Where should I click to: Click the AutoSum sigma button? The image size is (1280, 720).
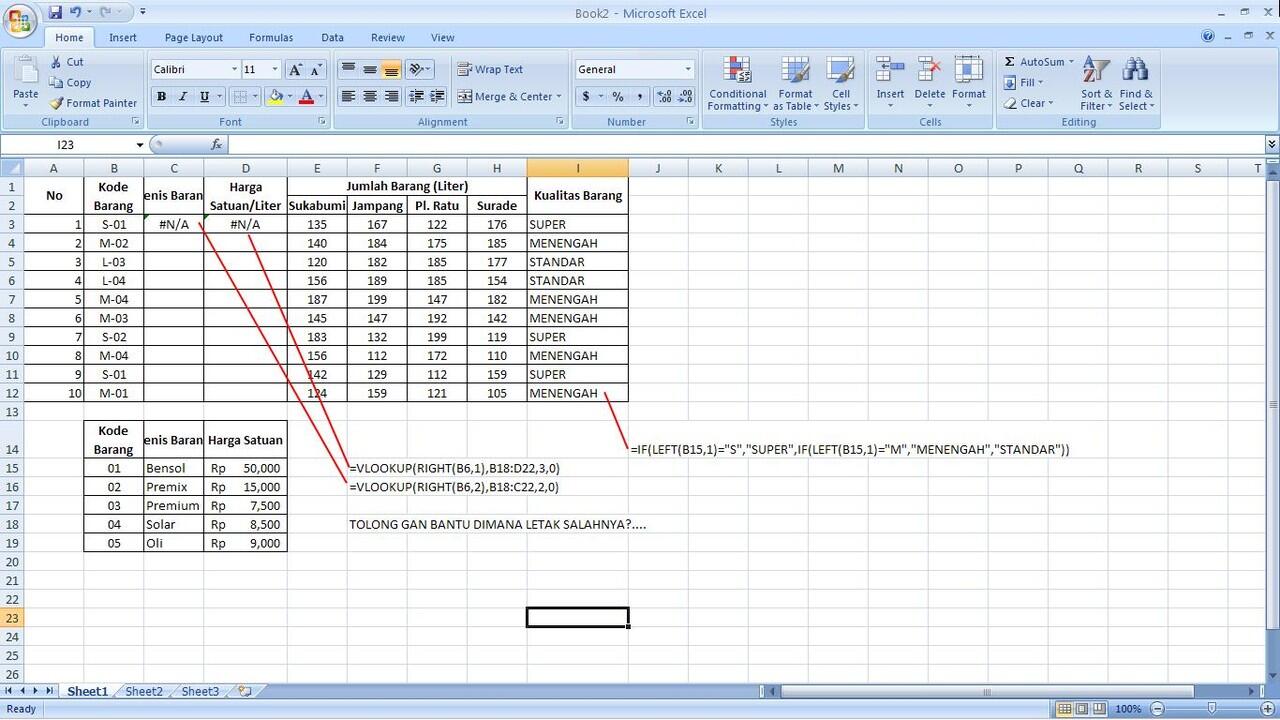[1033, 62]
